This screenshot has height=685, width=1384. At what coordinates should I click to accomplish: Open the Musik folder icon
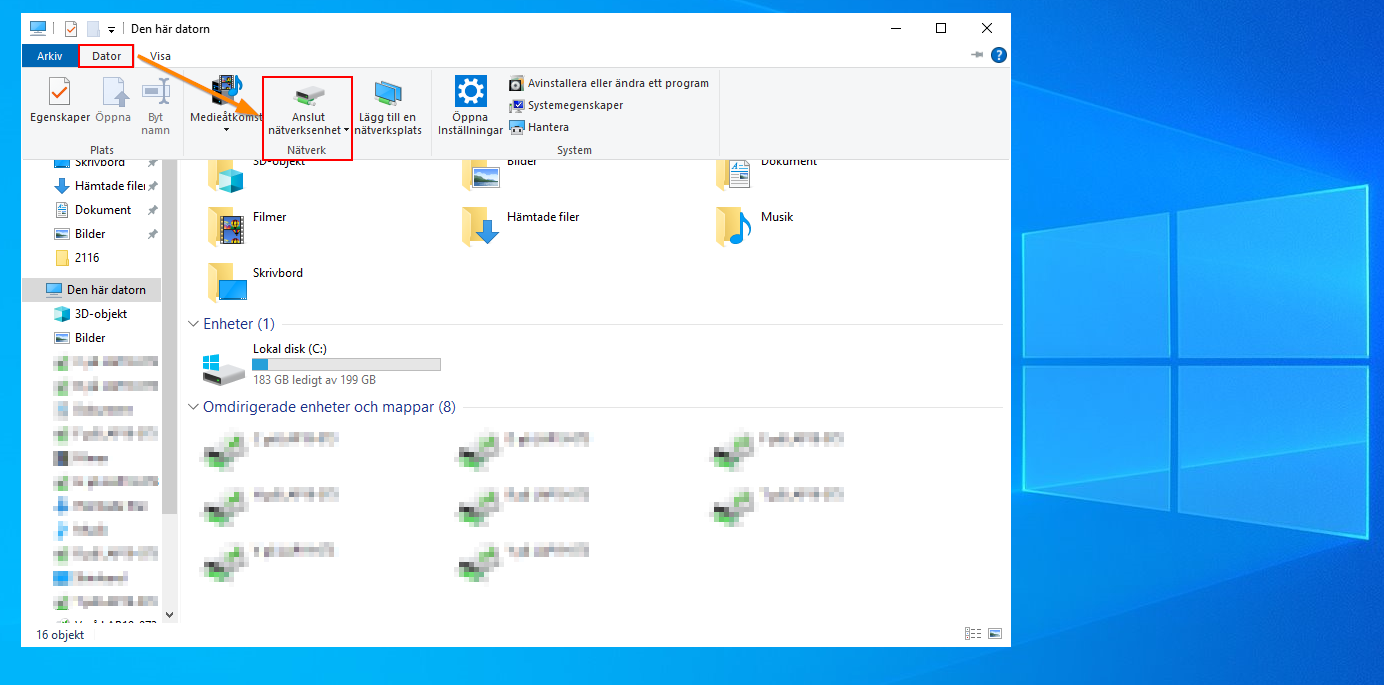[x=734, y=227]
